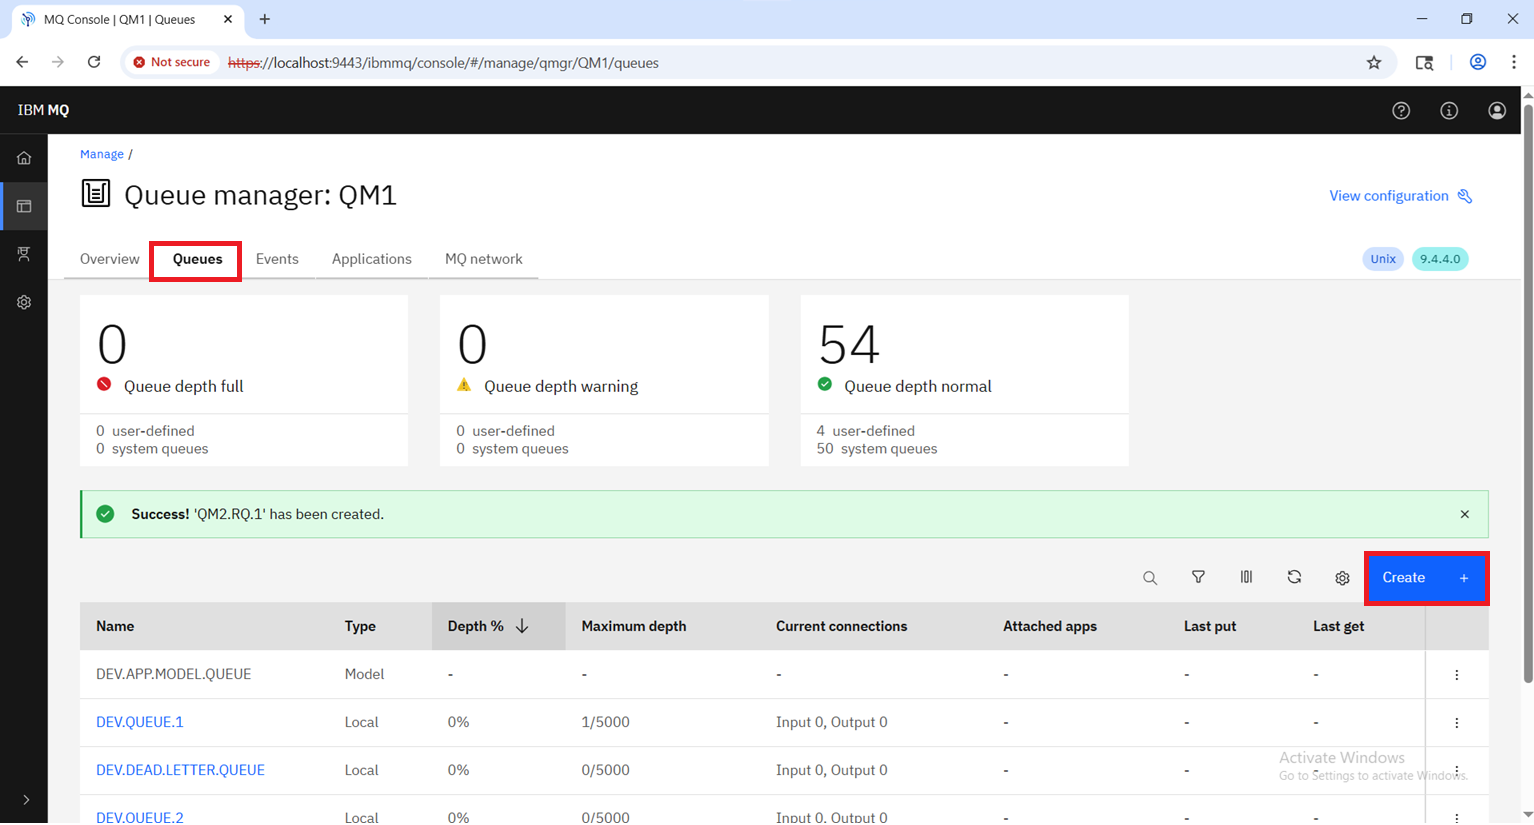1534x825 pixels.
Task: Open the DEV.DEAD.LETTER.QUEUE link
Action: point(180,770)
